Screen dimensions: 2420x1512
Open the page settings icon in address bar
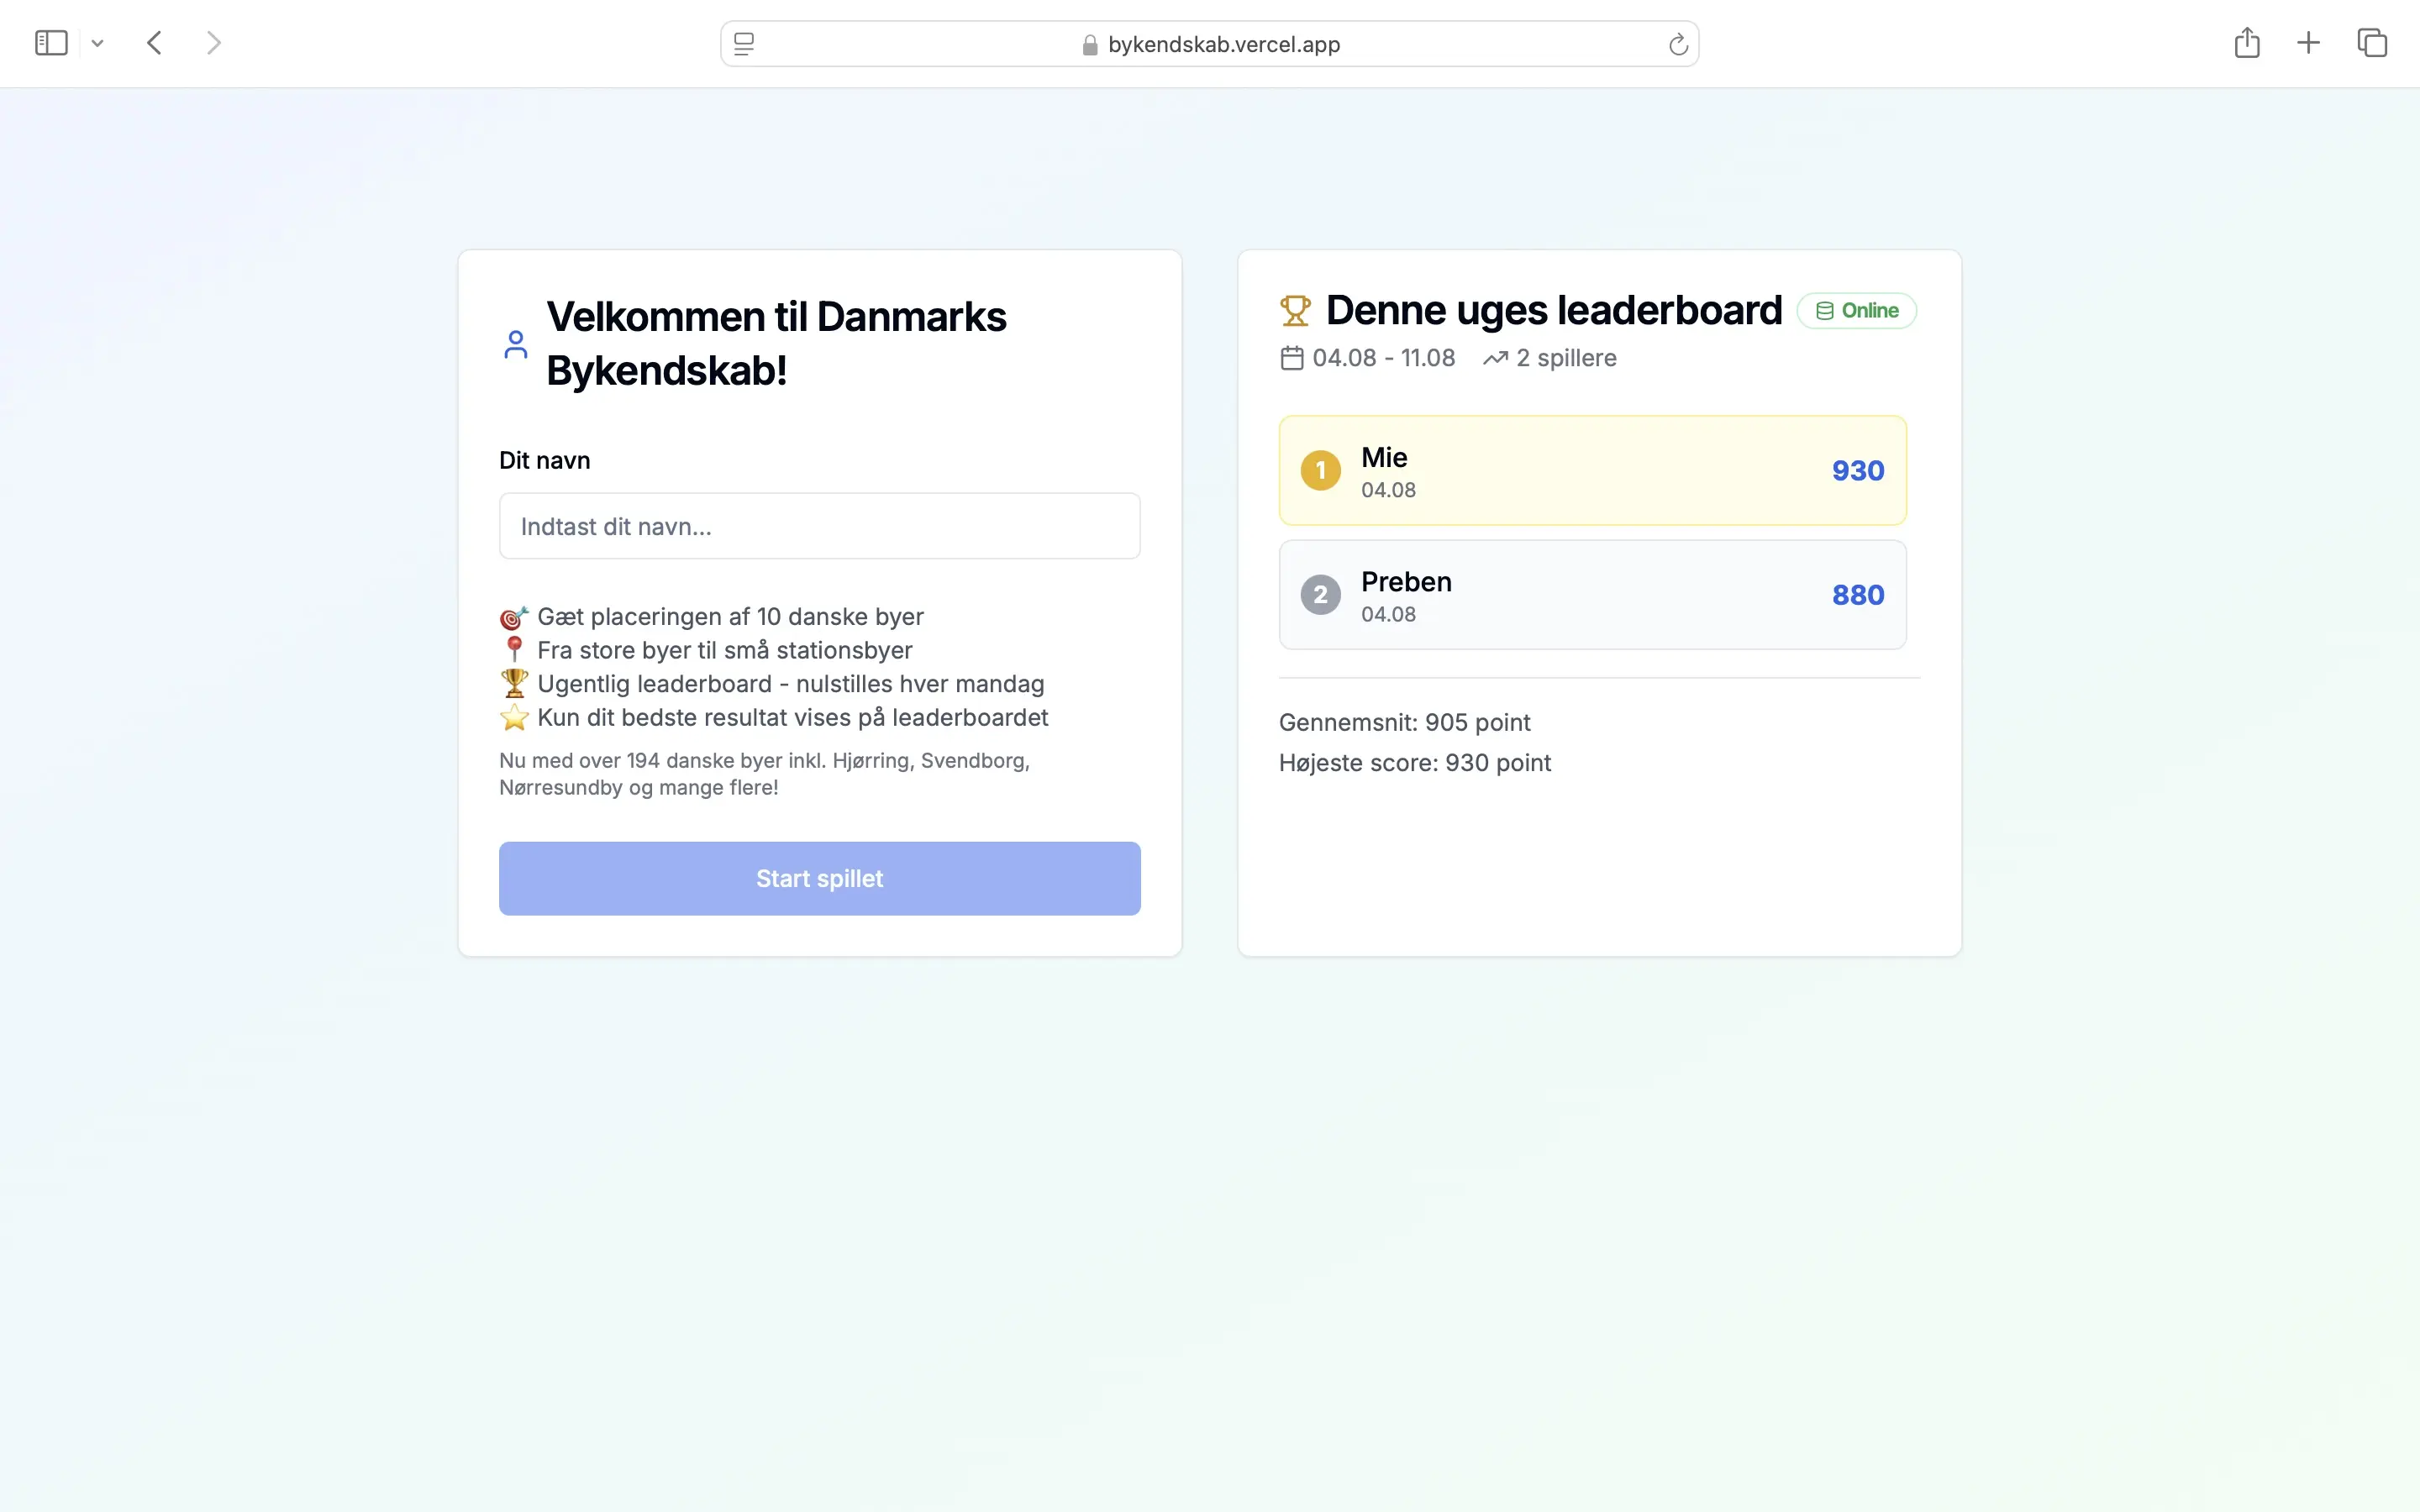(x=742, y=43)
